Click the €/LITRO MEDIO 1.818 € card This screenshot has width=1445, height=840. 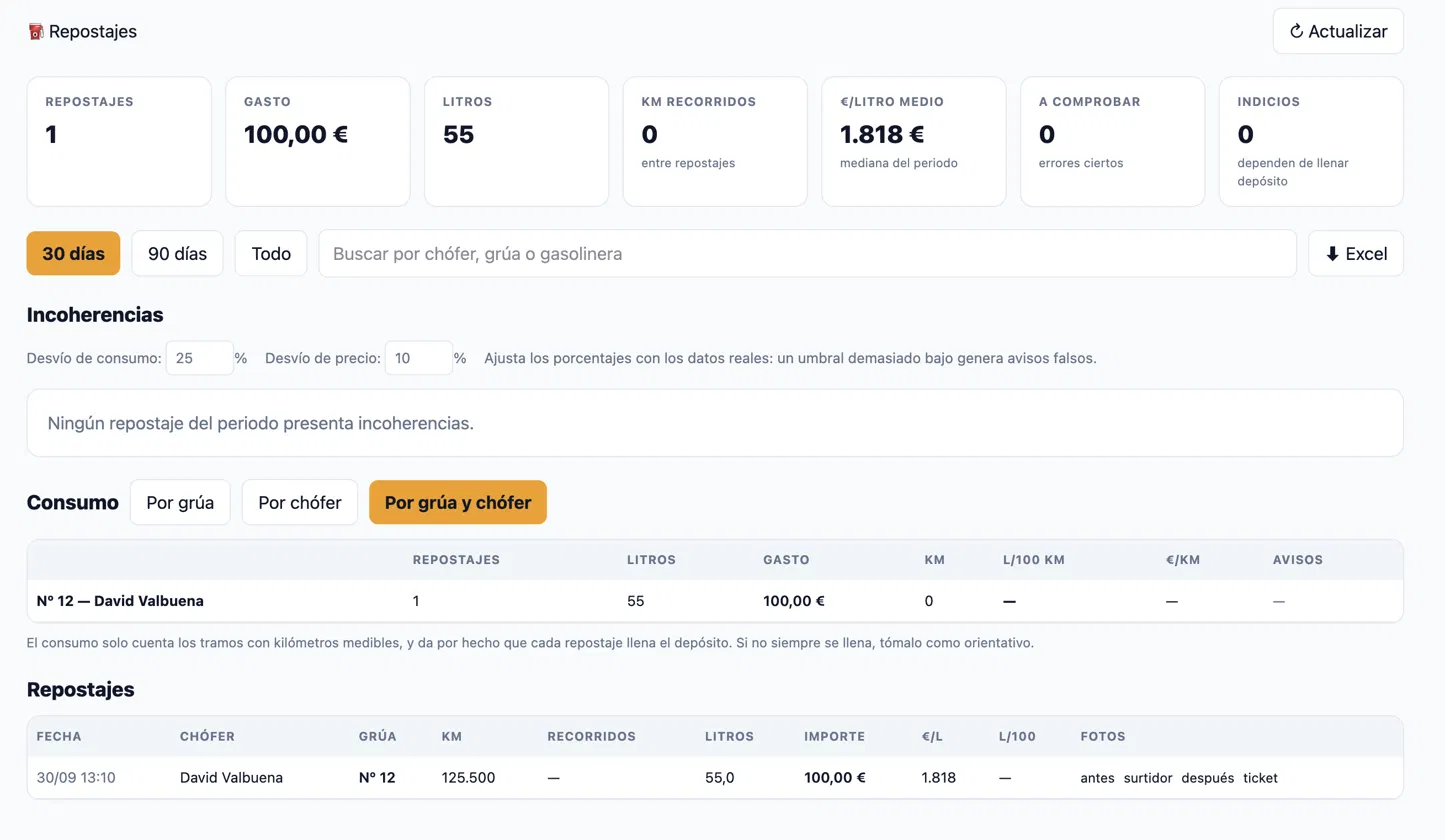coord(913,142)
